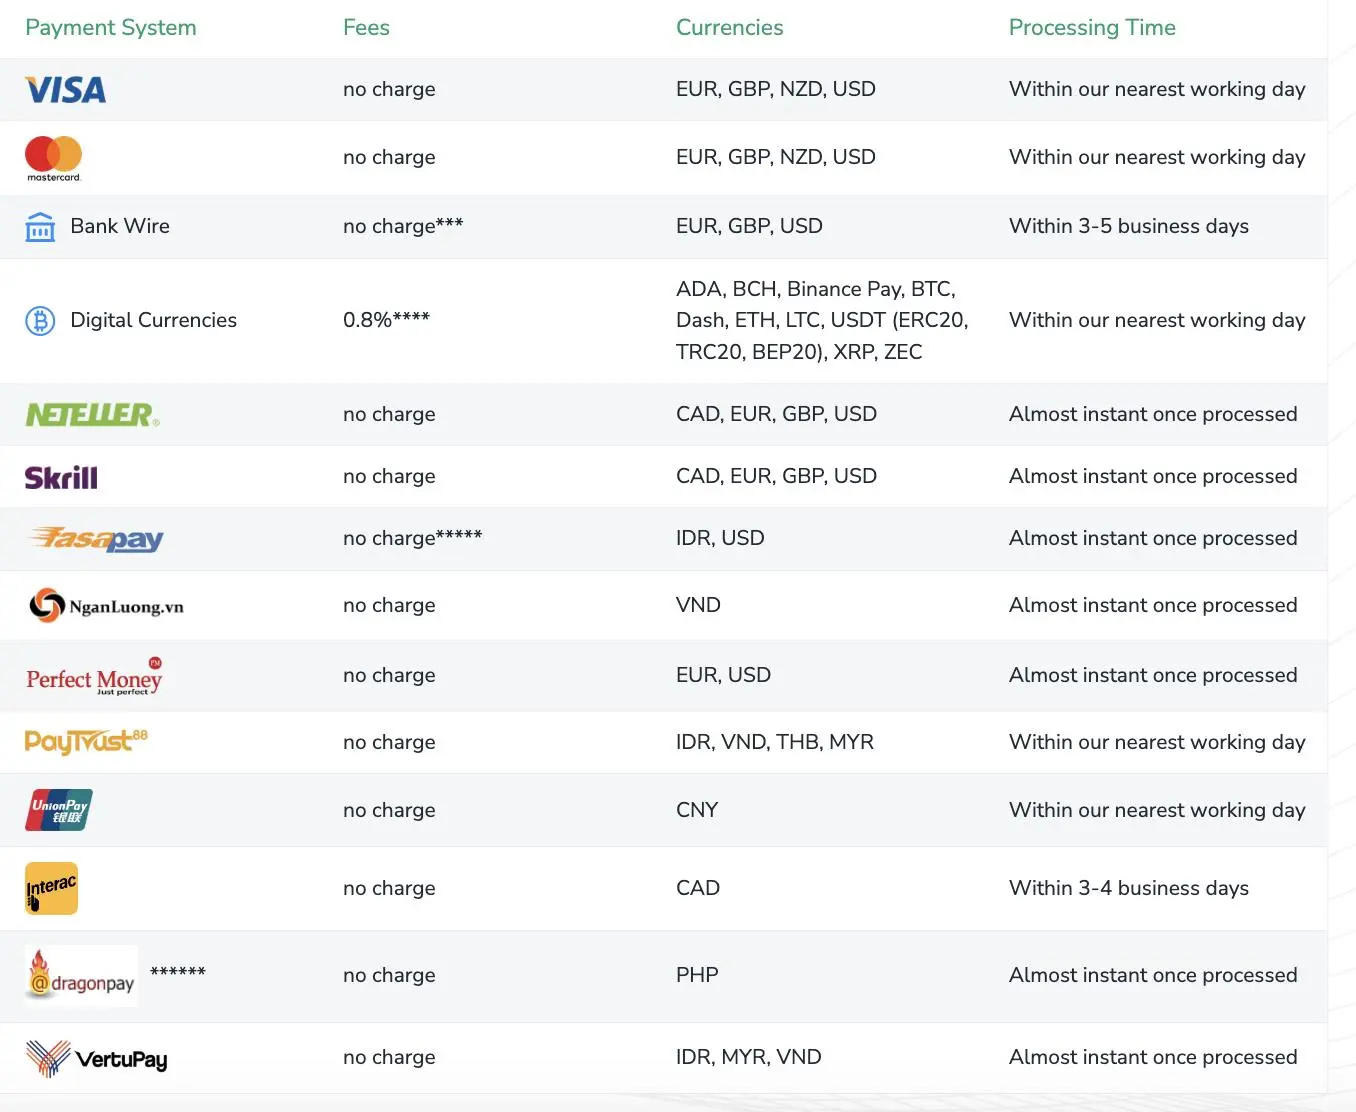
Task: Click VISA processing time text
Action: [x=1157, y=89]
